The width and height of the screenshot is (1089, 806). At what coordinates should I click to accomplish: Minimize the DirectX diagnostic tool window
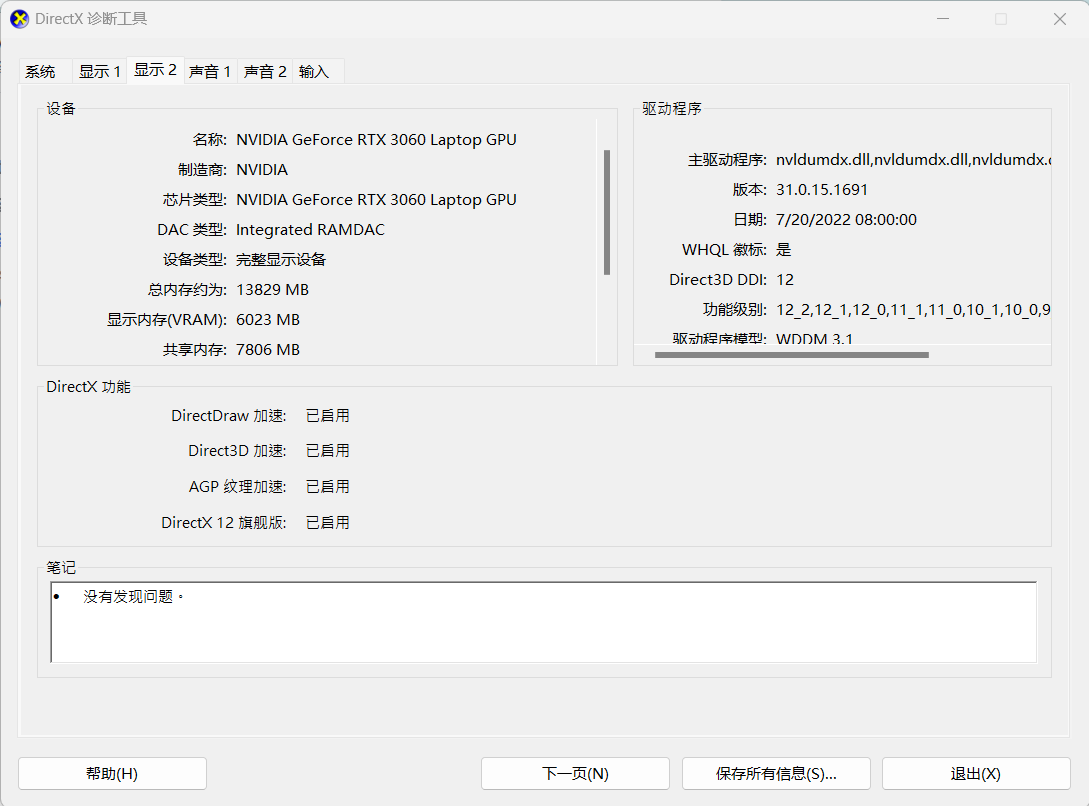point(941,19)
